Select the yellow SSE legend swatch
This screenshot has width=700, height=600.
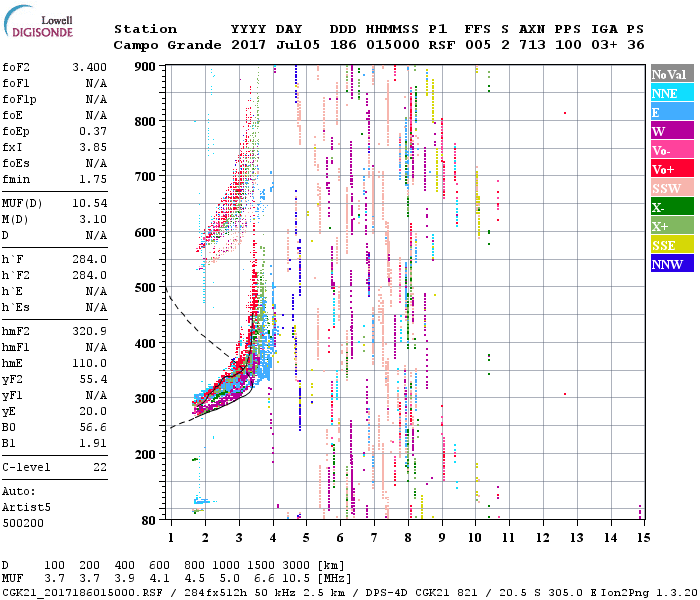pos(672,245)
